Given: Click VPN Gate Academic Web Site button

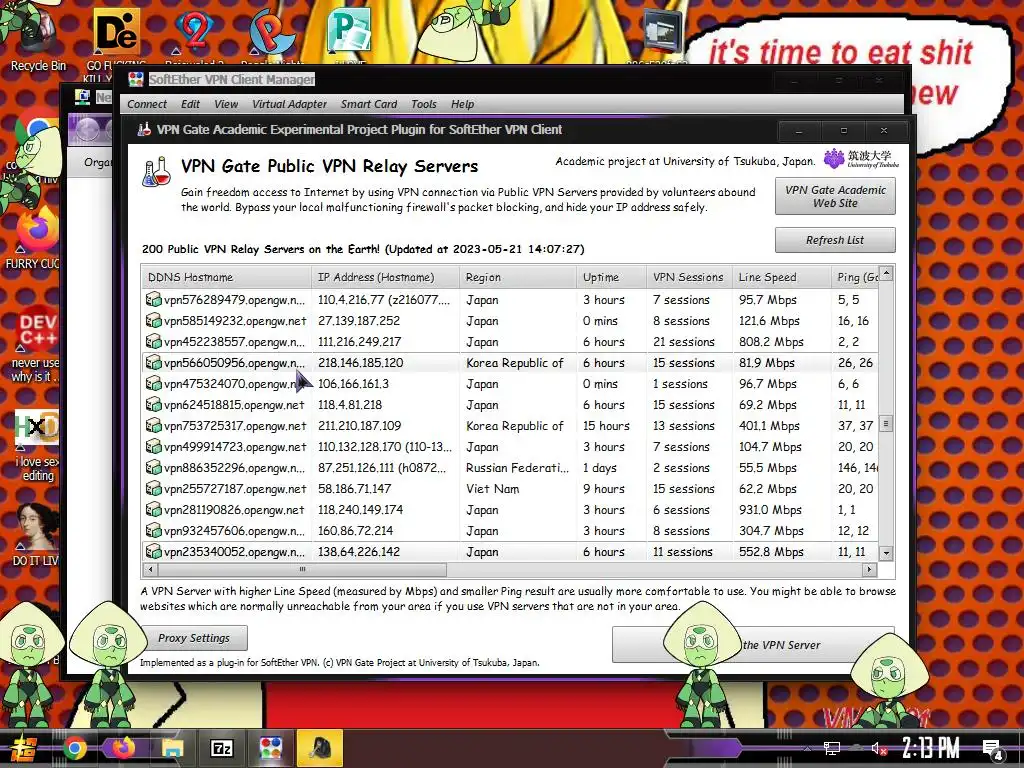Looking at the screenshot, I should pos(835,196).
